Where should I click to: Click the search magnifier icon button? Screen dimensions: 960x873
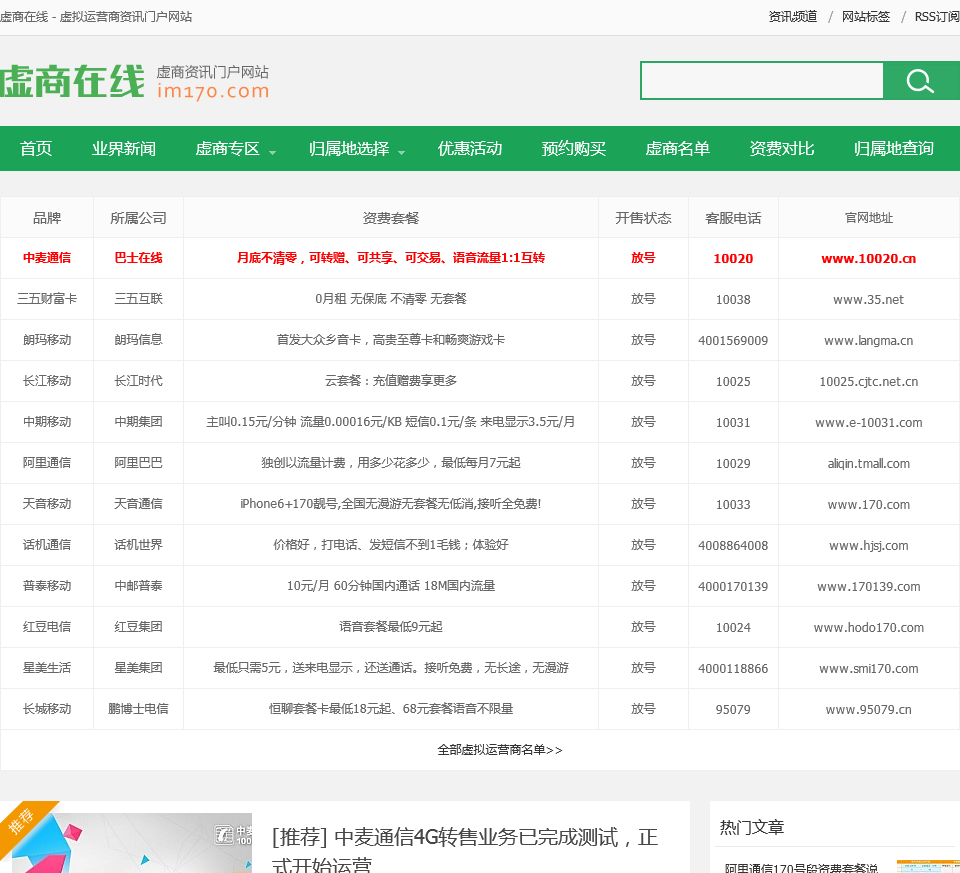click(x=921, y=80)
